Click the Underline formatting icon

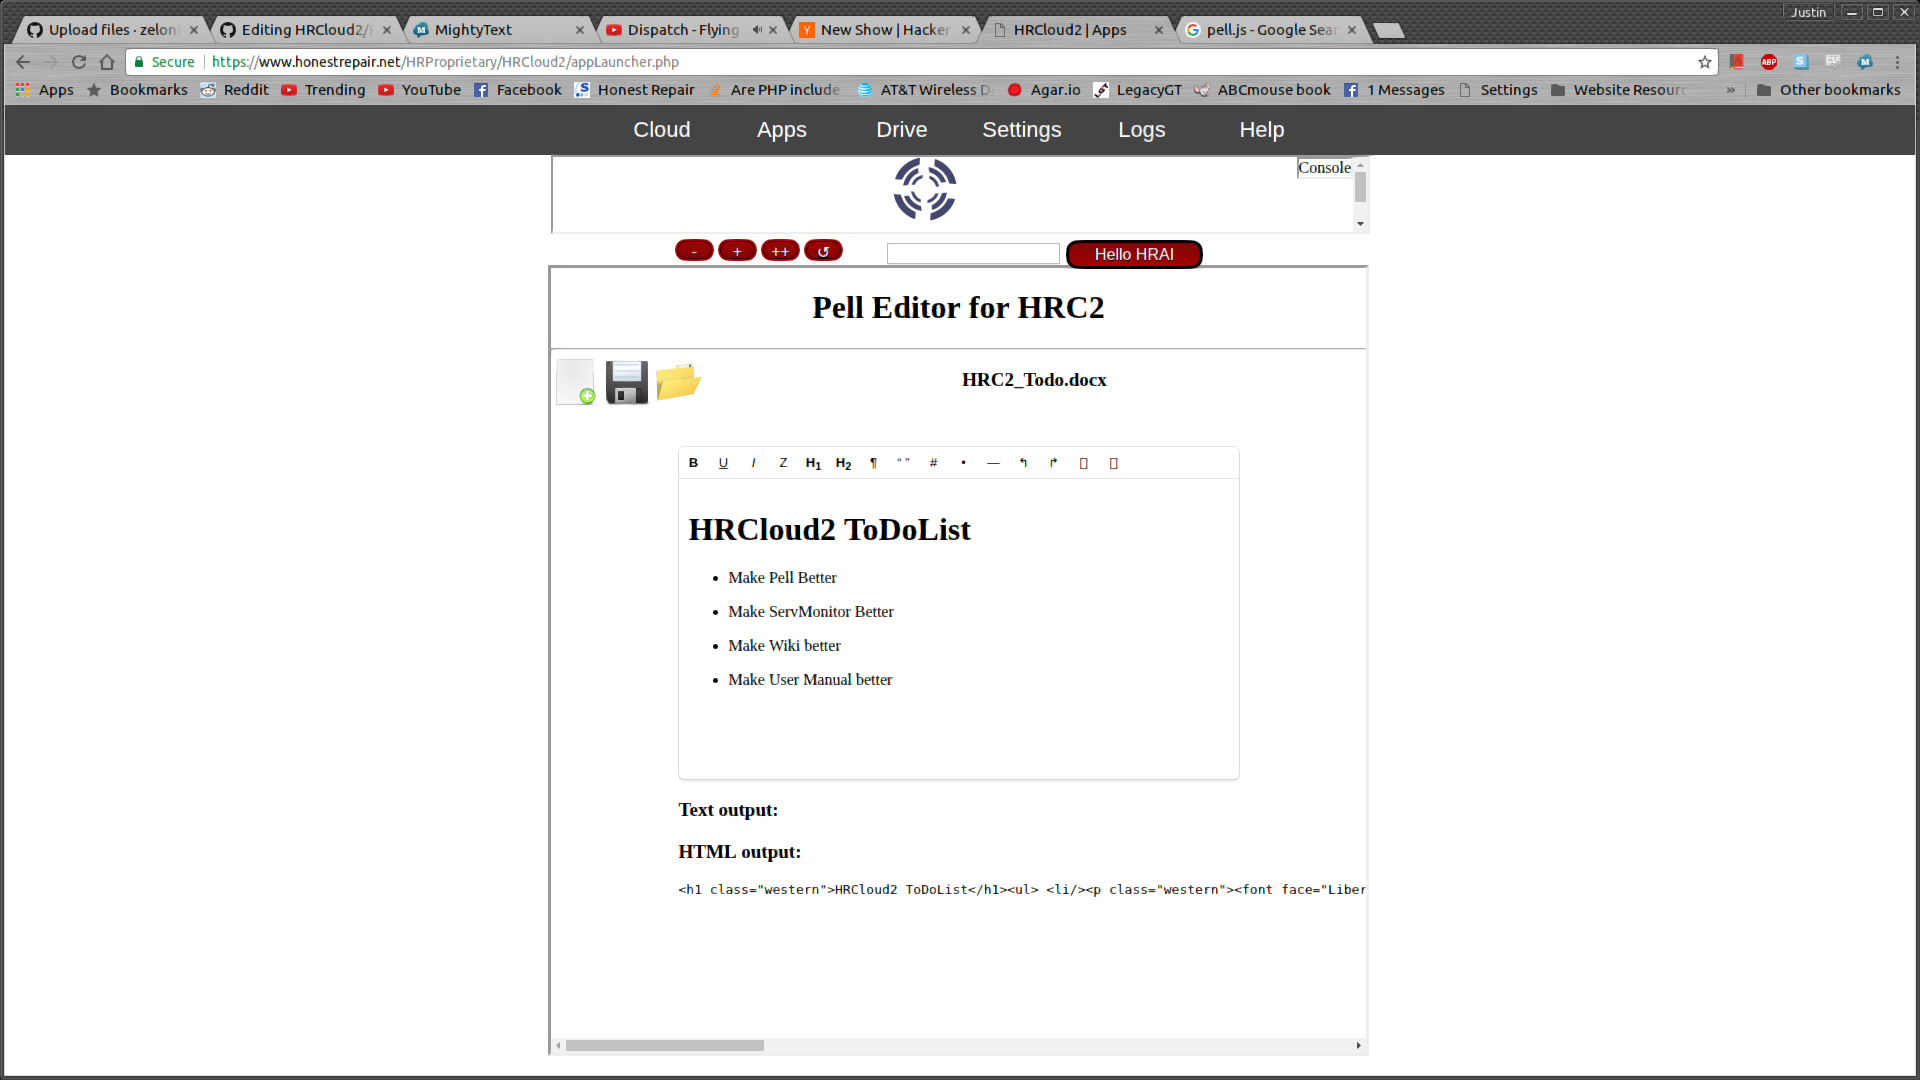coord(723,463)
